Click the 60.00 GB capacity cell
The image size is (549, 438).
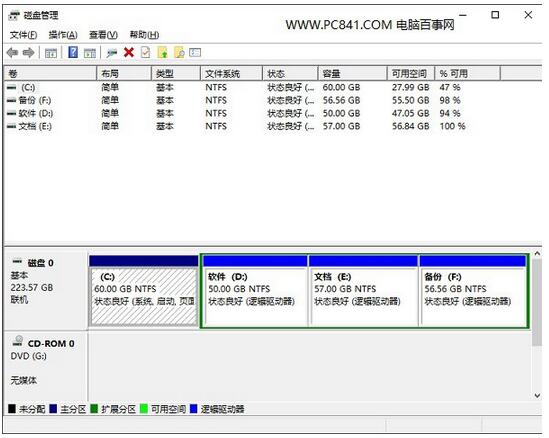pos(341,87)
